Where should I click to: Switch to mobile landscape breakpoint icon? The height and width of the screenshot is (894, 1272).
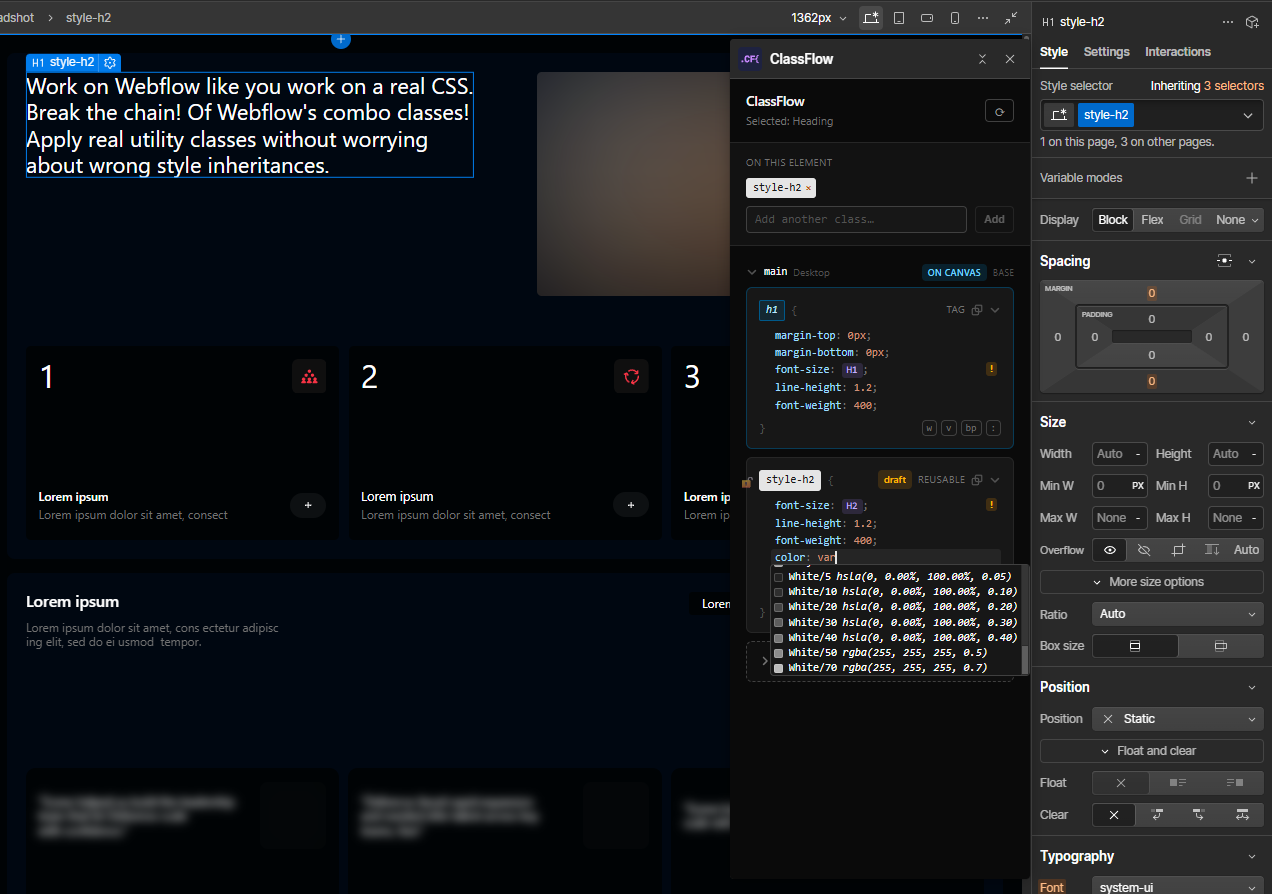[x=927, y=18]
